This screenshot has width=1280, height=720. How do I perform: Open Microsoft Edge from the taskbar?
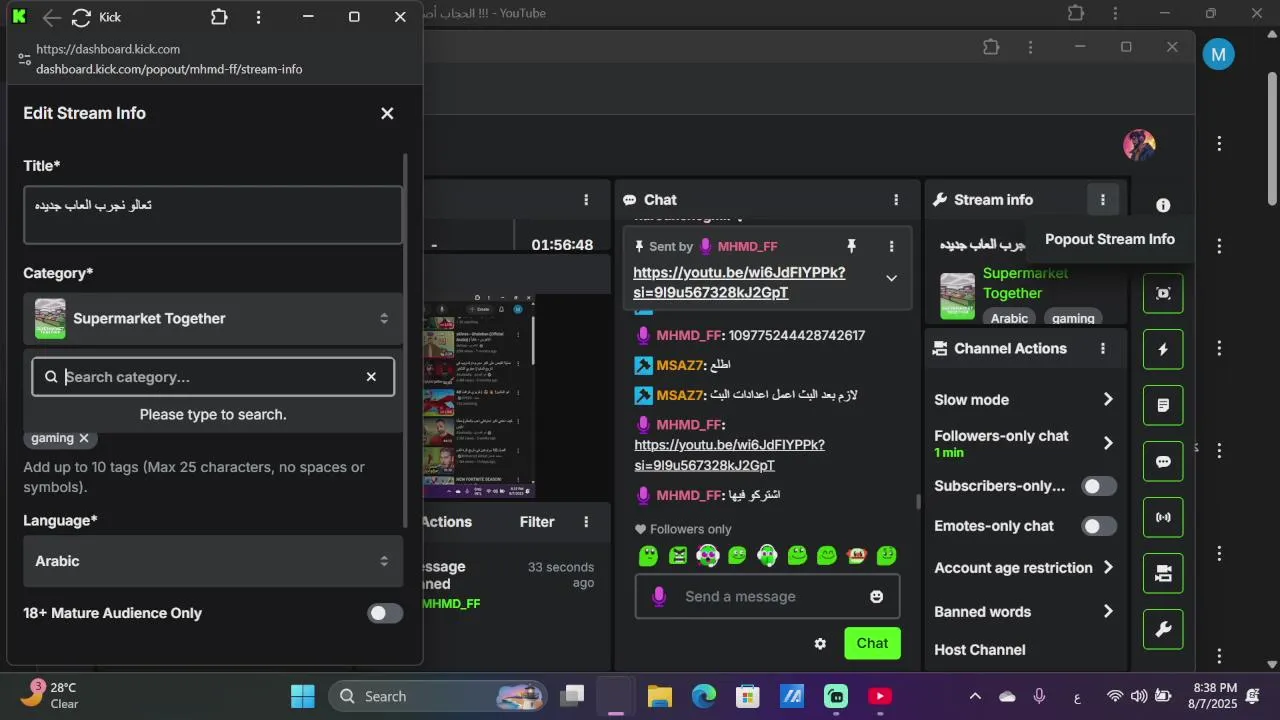[704, 696]
